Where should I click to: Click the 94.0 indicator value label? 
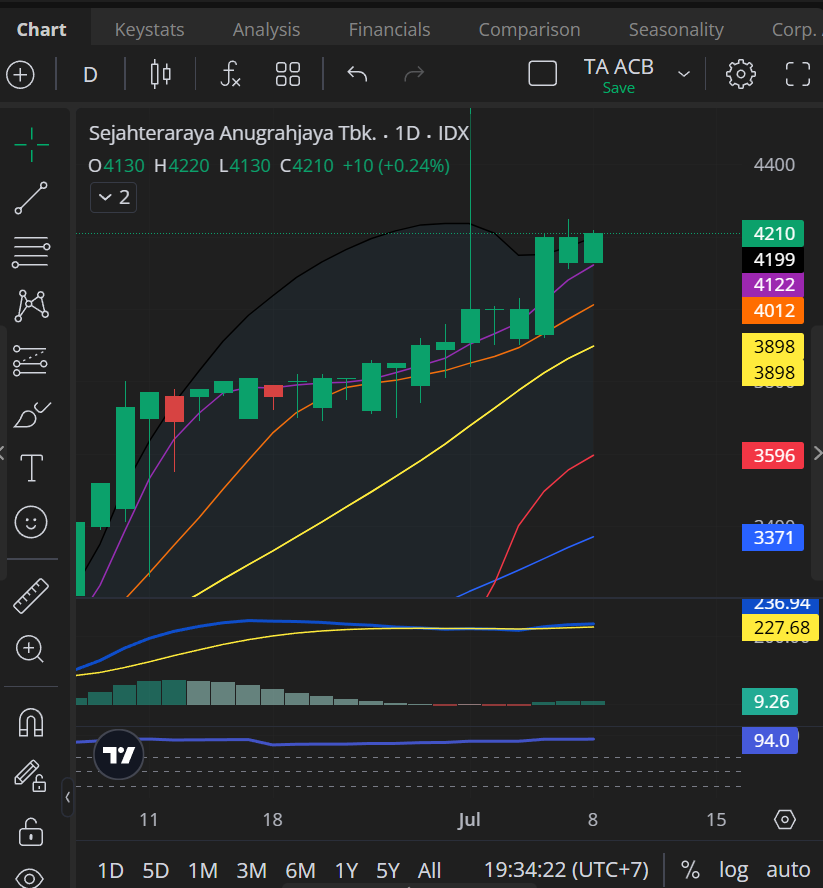point(770,740)
